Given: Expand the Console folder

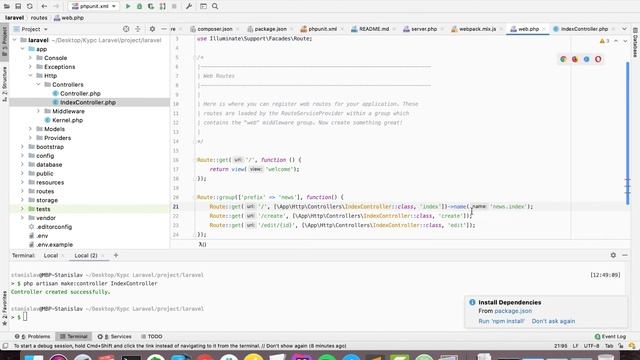Looking at the screenshot, I should click(30, 58).
